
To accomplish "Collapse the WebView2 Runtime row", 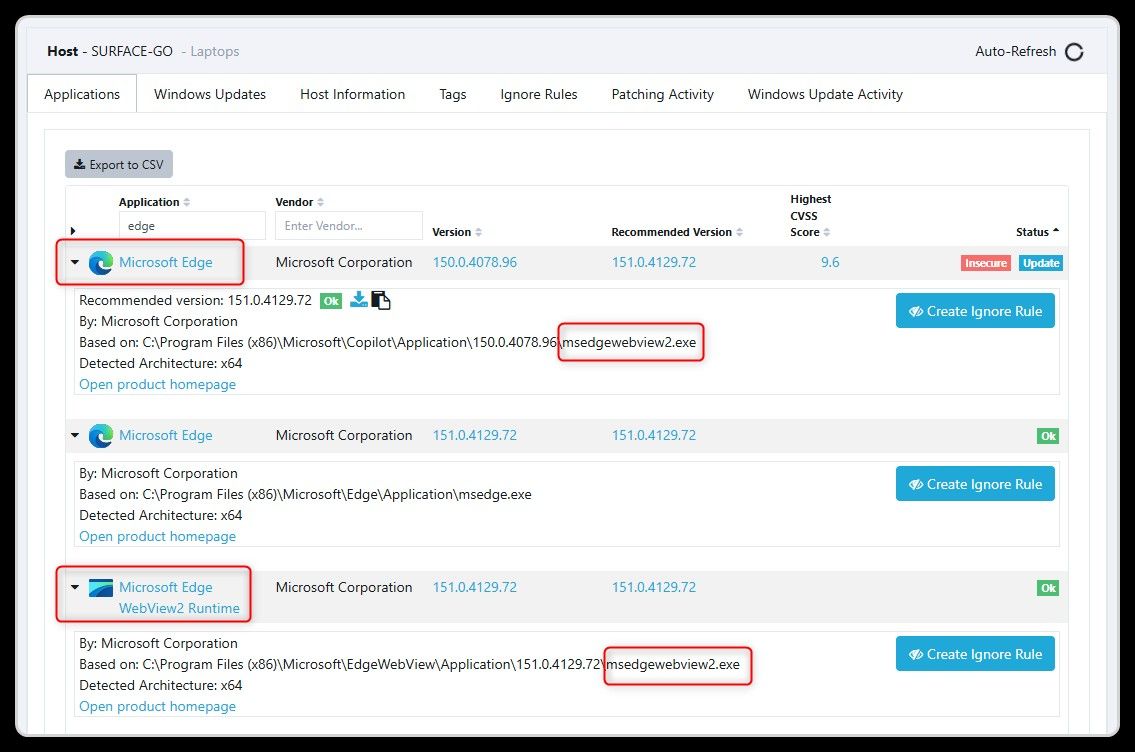I will (75, 587).
